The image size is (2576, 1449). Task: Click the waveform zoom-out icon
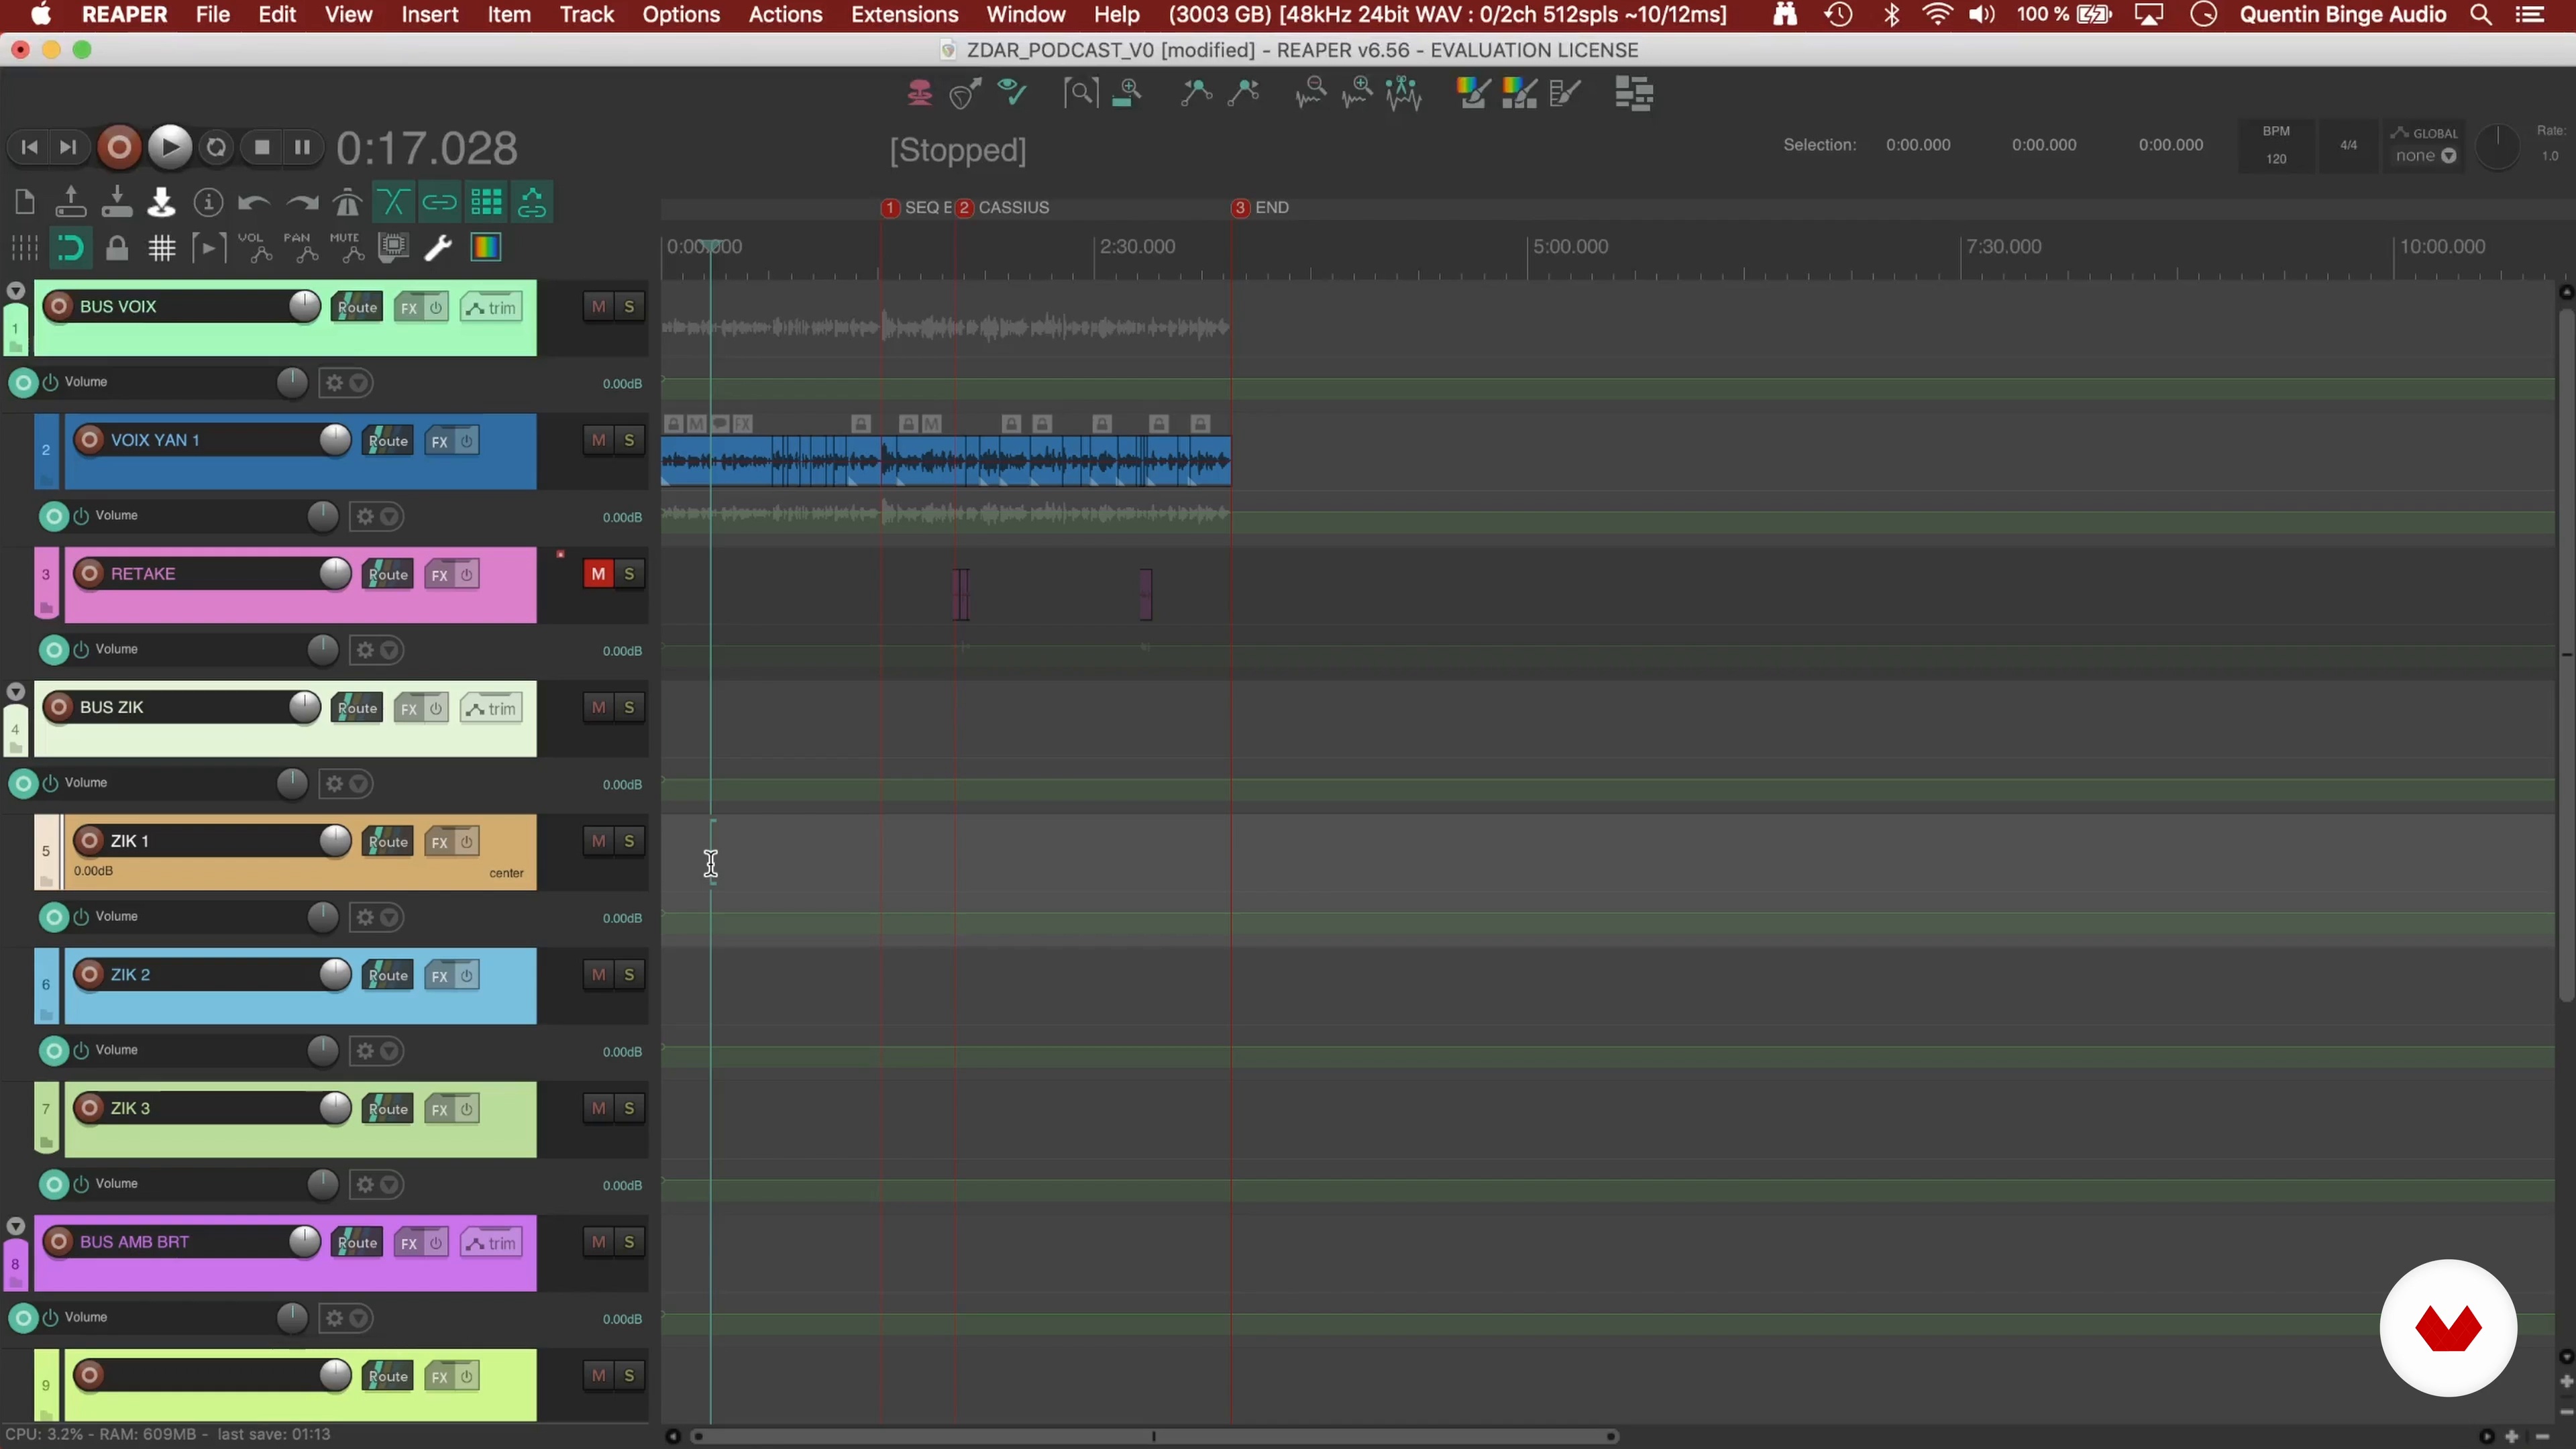(x=1311, y=94)
